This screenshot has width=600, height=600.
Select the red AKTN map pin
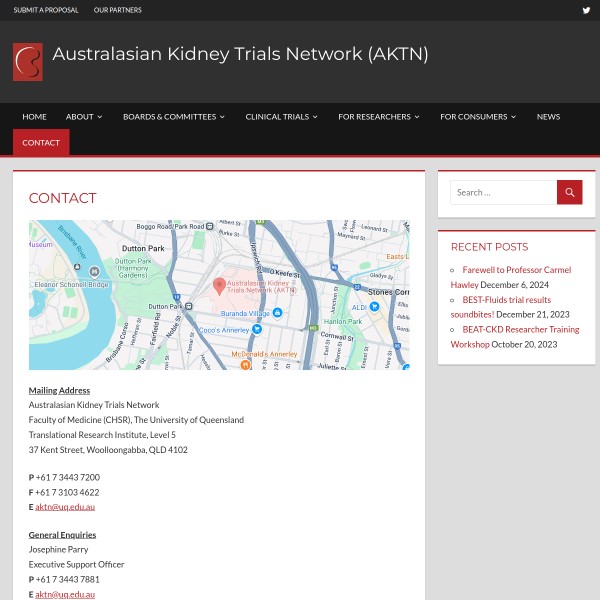(219, 286)
